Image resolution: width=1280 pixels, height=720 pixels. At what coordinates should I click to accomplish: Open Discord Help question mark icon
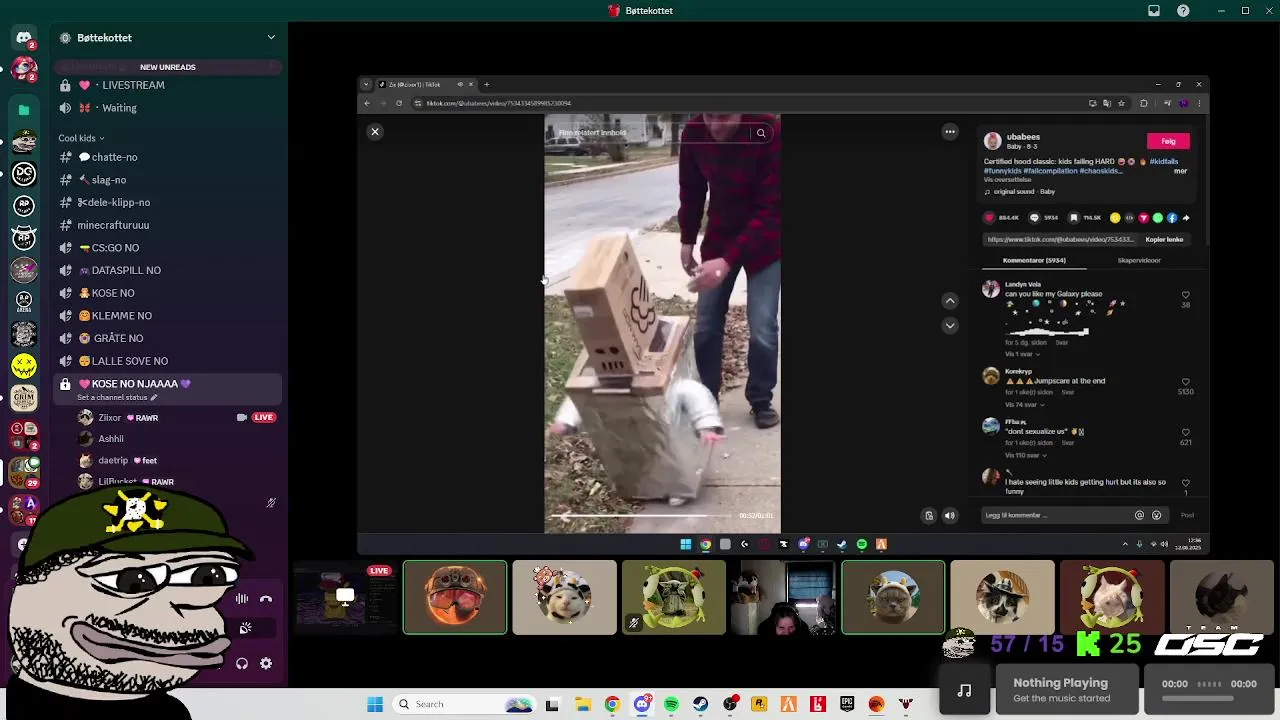1184,11
